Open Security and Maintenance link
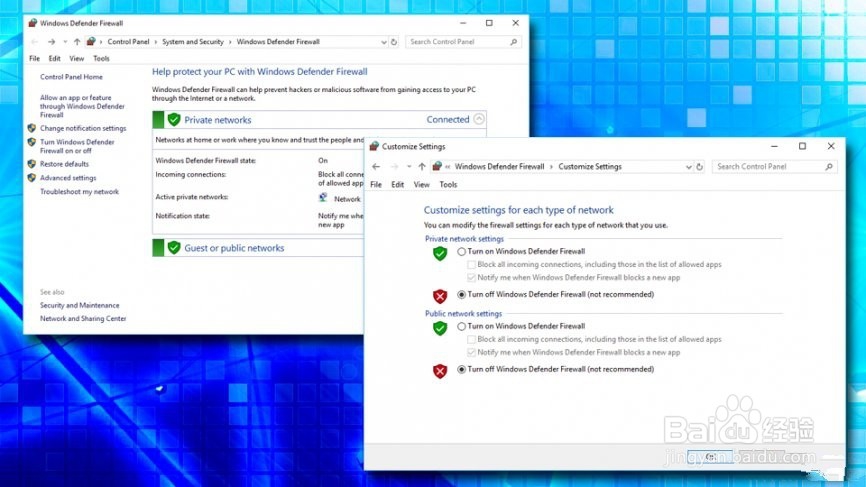 tap(80, 305)
